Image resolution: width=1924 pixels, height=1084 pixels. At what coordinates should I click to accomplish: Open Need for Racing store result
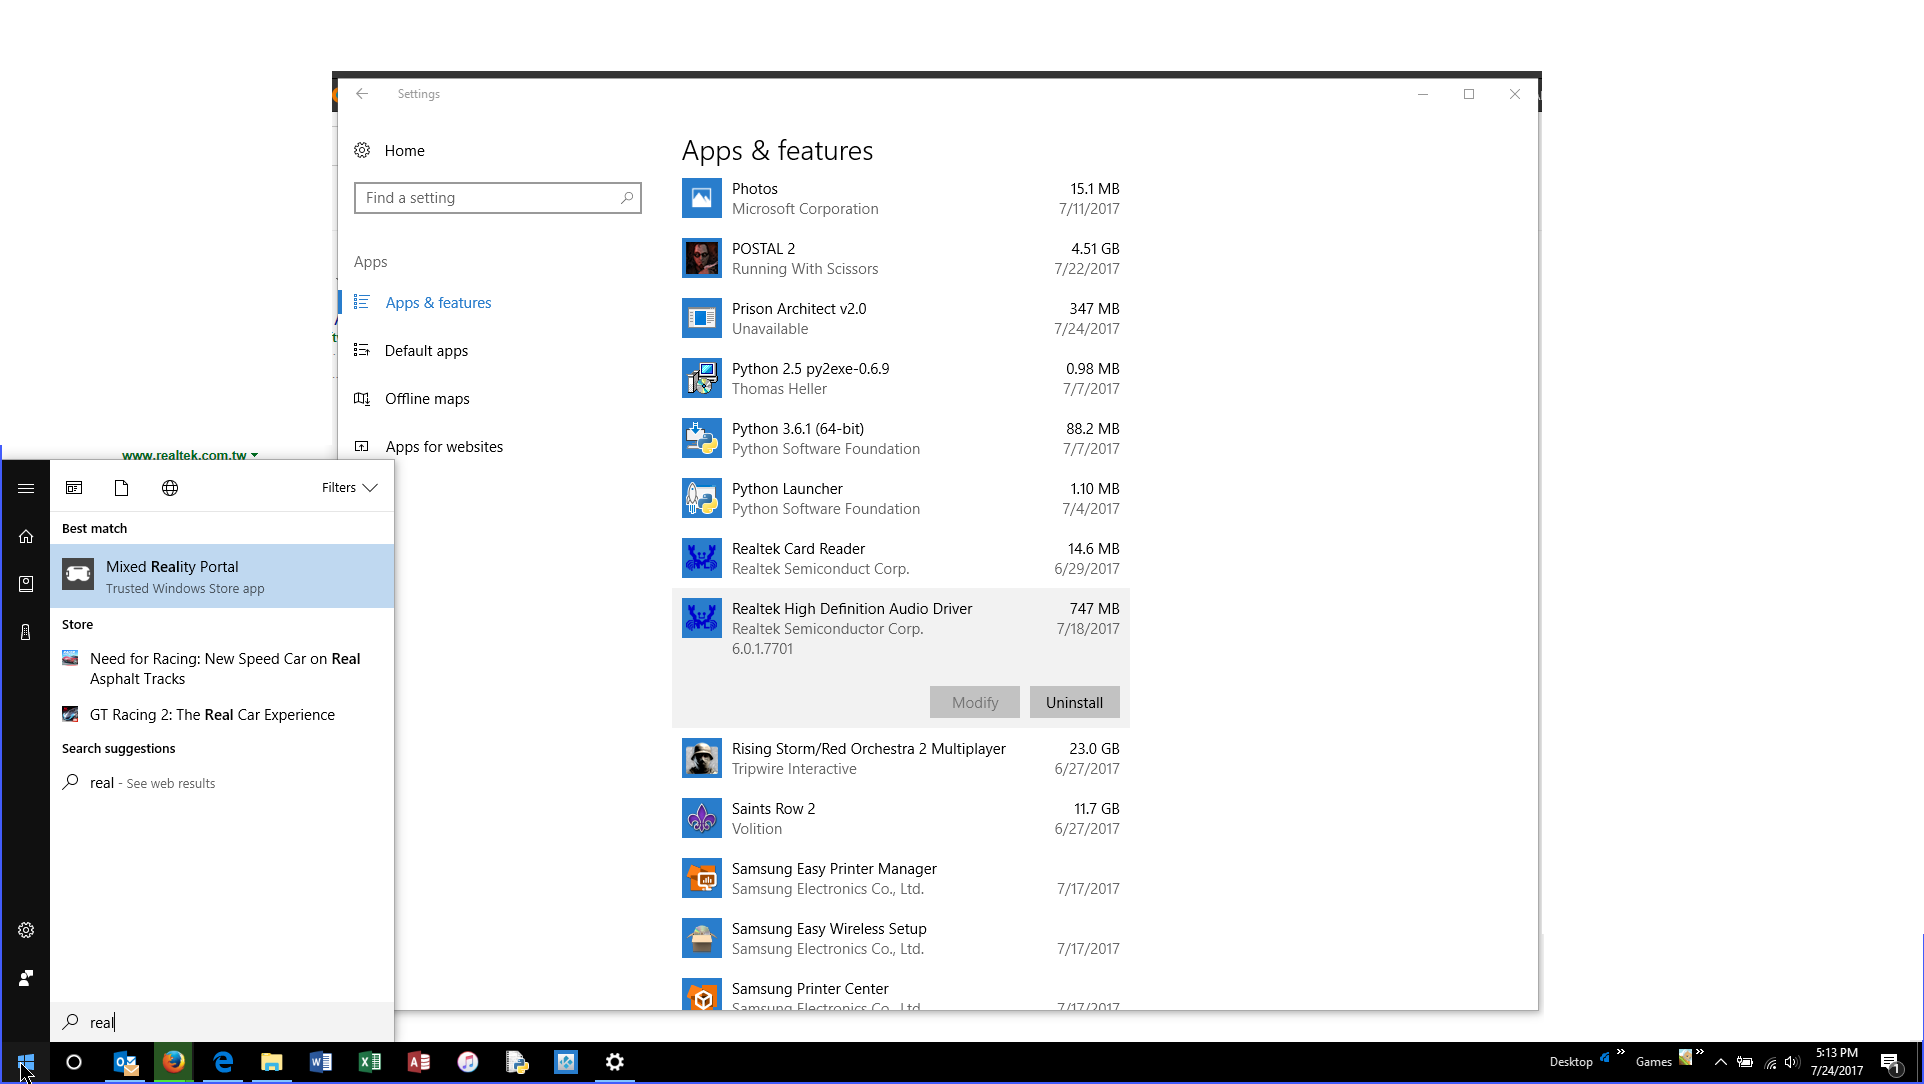[x=222, y=668]
